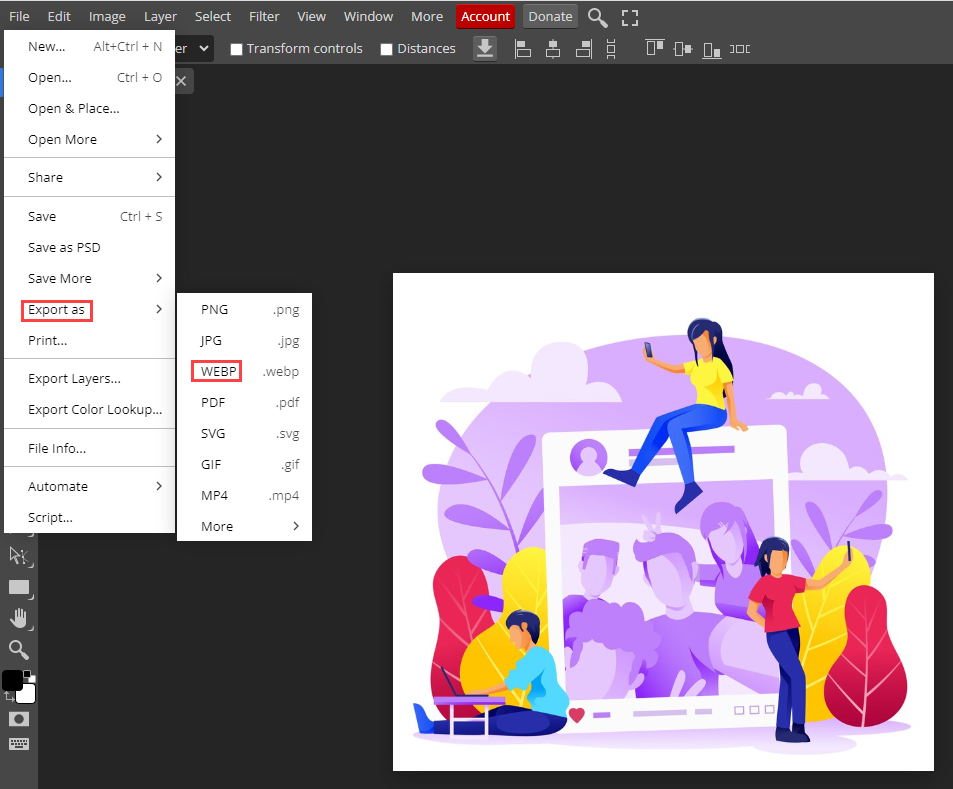The image size is (953, 789).
Task: Select the Path Select tool
Action: (x=19, y=556)
